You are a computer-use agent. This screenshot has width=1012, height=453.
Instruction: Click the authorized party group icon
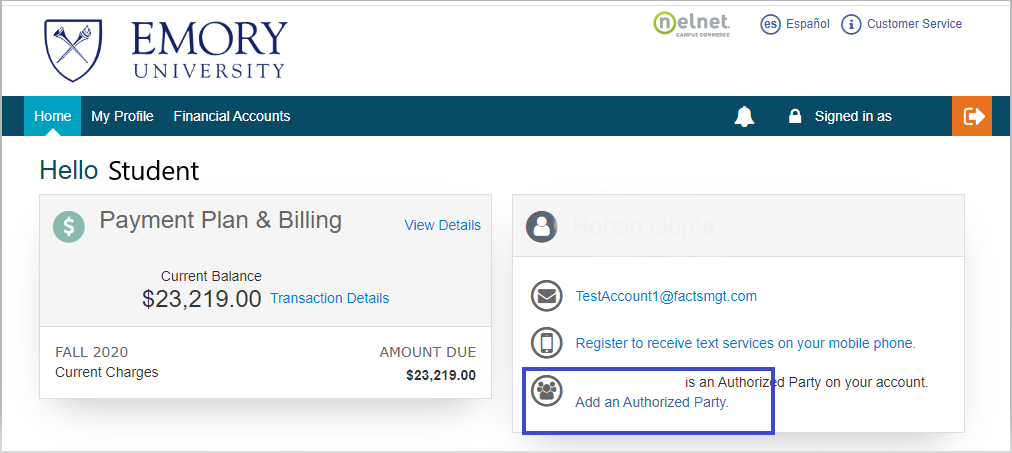(546, 390)
